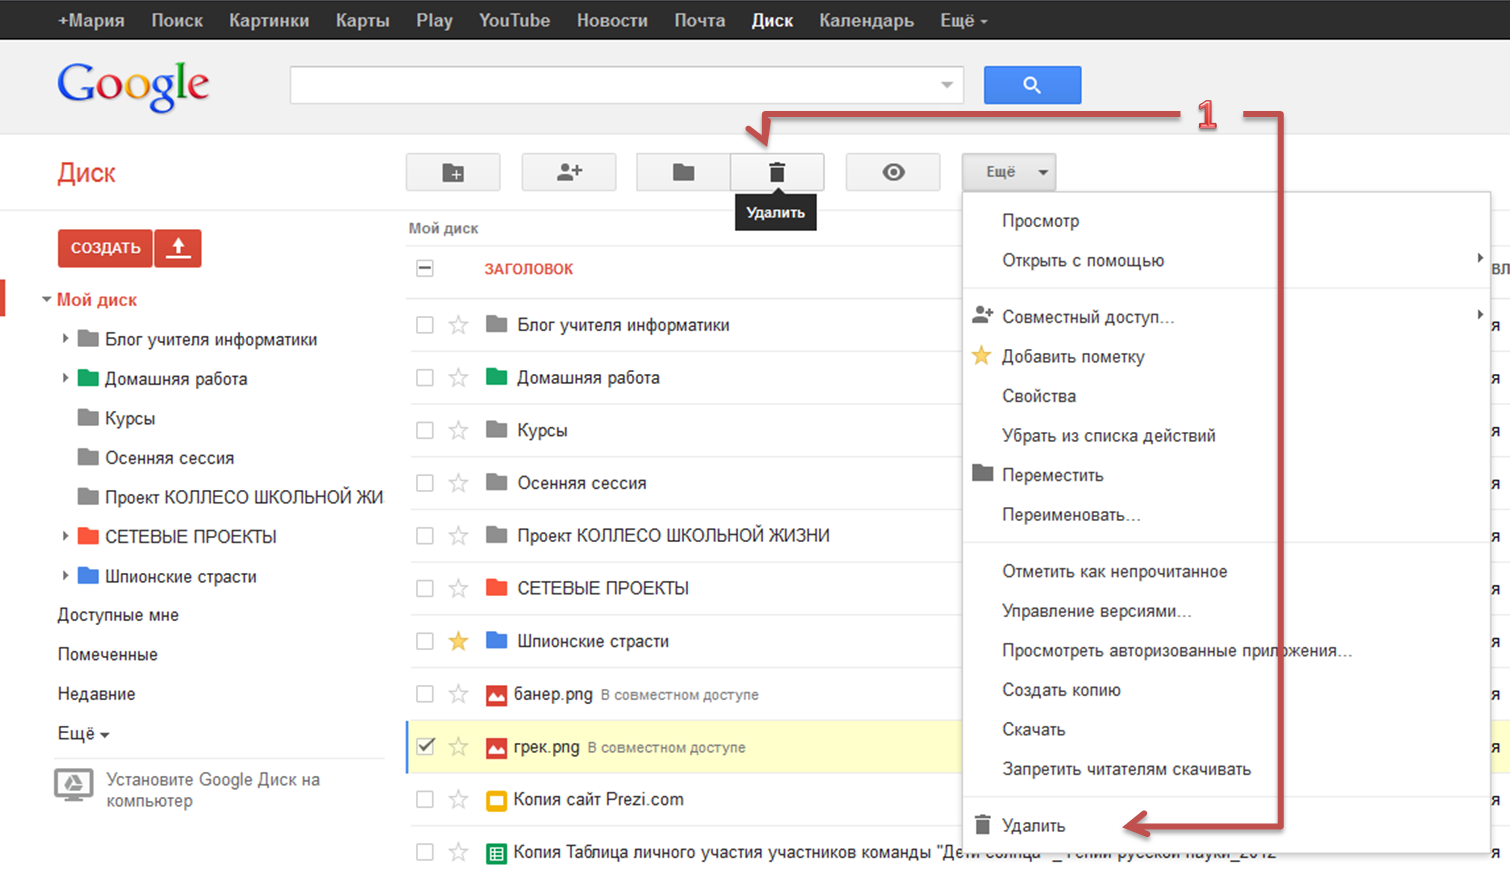Open the Ещё toolbar dropdown
The image size is (1510, 874).
click(x=1009, y=172)
